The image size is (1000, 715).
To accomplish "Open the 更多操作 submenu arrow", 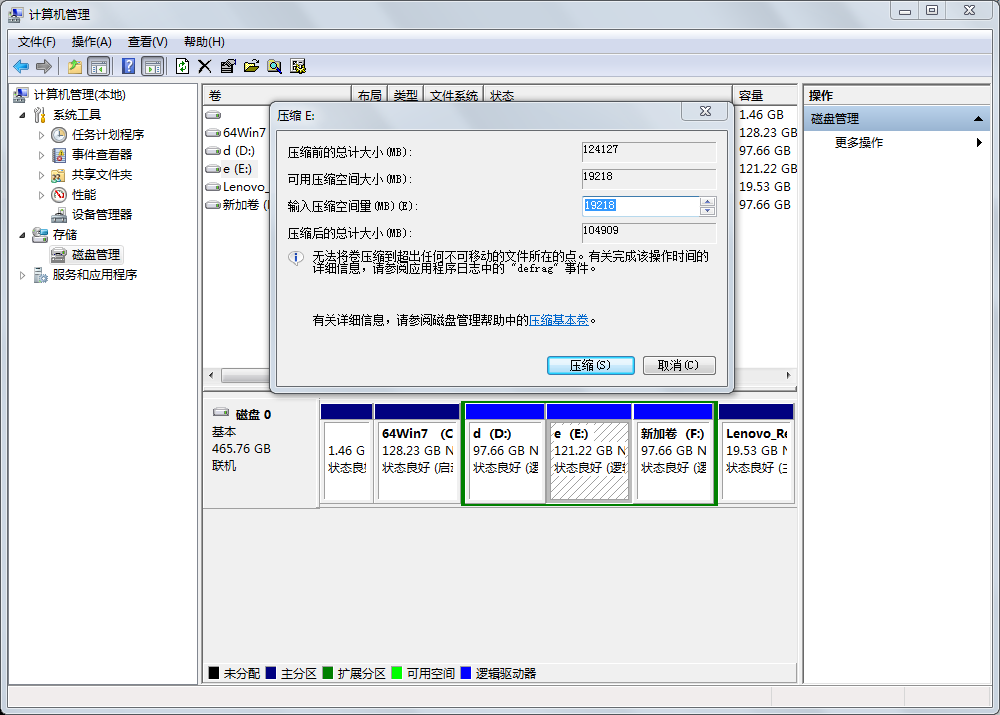I will 979,143.
